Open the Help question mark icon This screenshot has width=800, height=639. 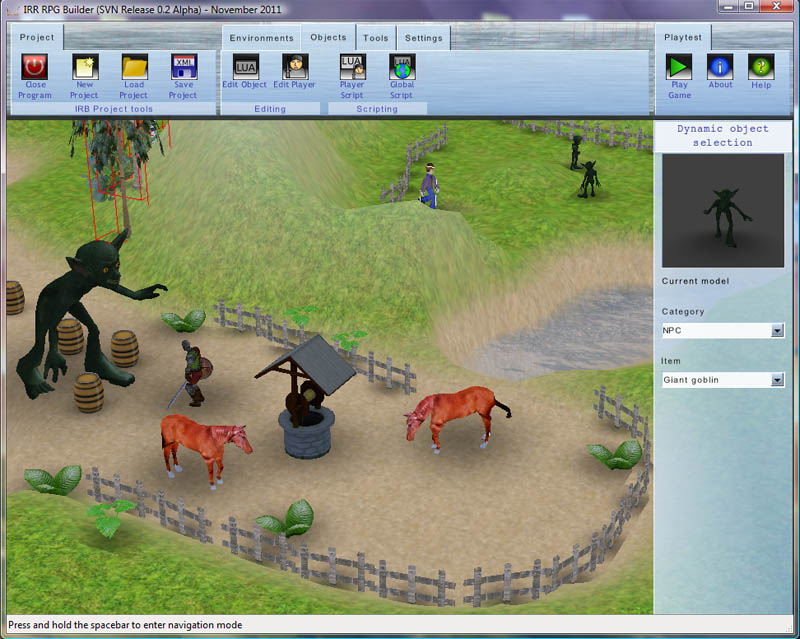(x=761, y=67)
